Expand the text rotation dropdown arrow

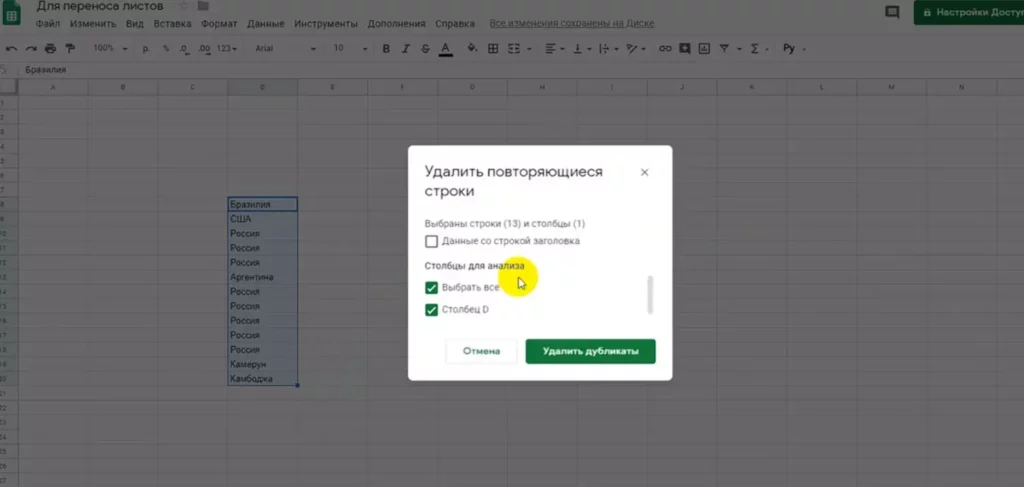click(645, 49)
